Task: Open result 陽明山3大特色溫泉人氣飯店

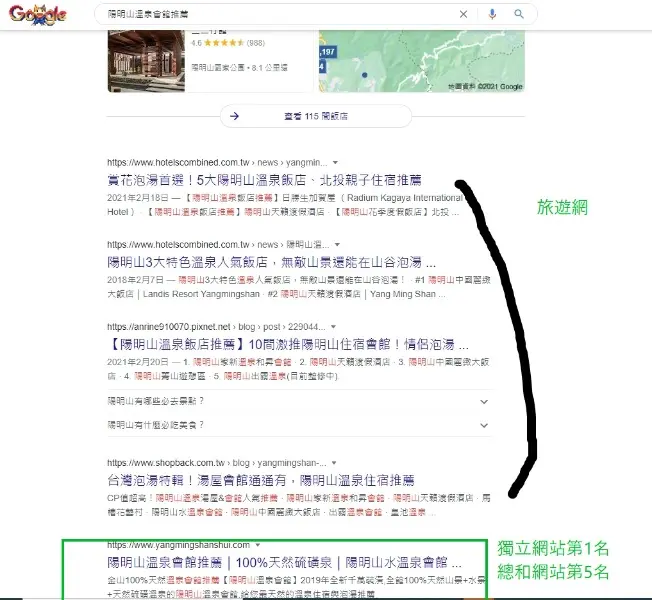Action: pos(271,262)
